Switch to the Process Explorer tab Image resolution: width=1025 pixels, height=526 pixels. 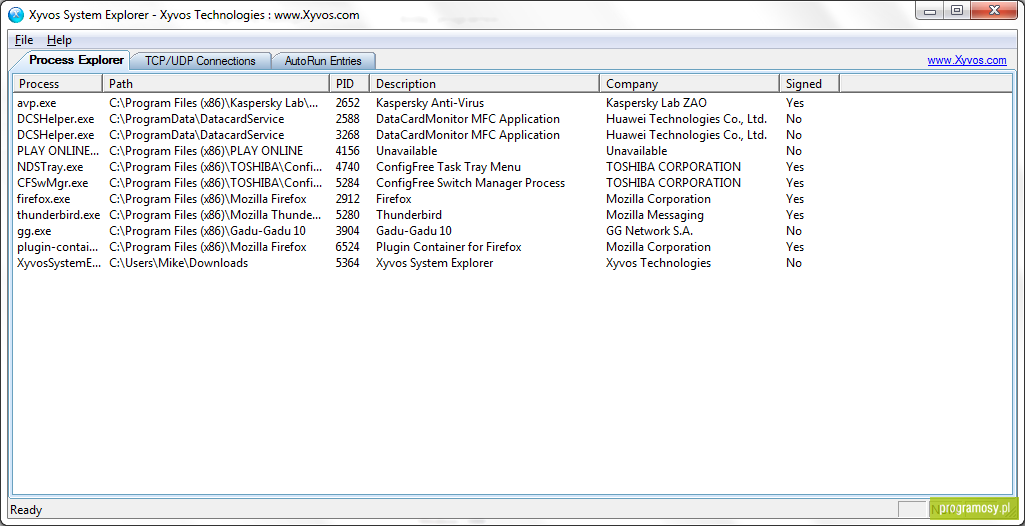point(76,60)
